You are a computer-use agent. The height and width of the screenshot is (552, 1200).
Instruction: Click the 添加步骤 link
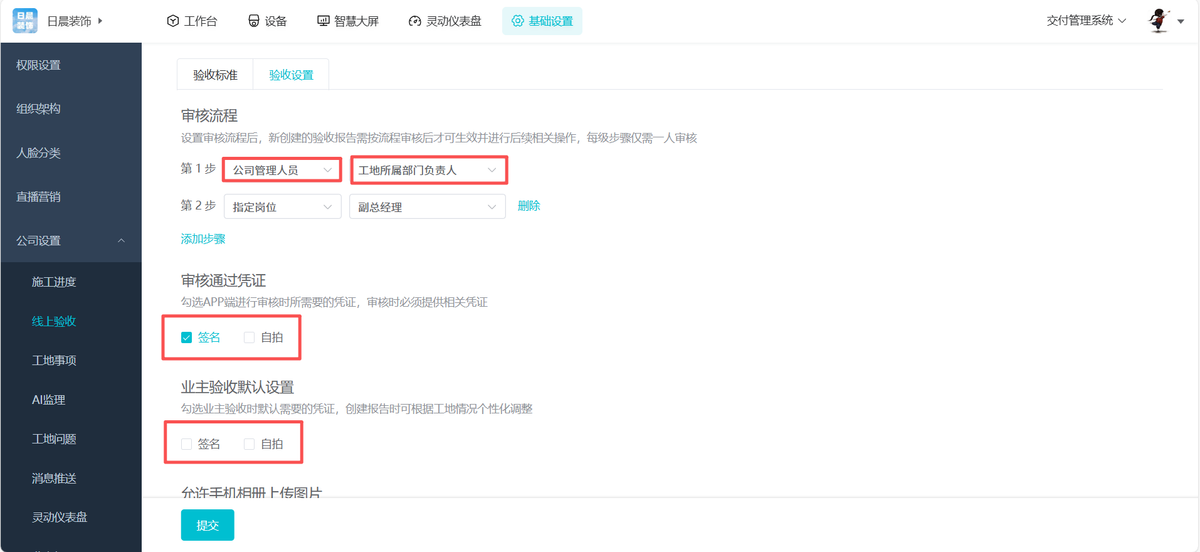click(x=203, y=239)
